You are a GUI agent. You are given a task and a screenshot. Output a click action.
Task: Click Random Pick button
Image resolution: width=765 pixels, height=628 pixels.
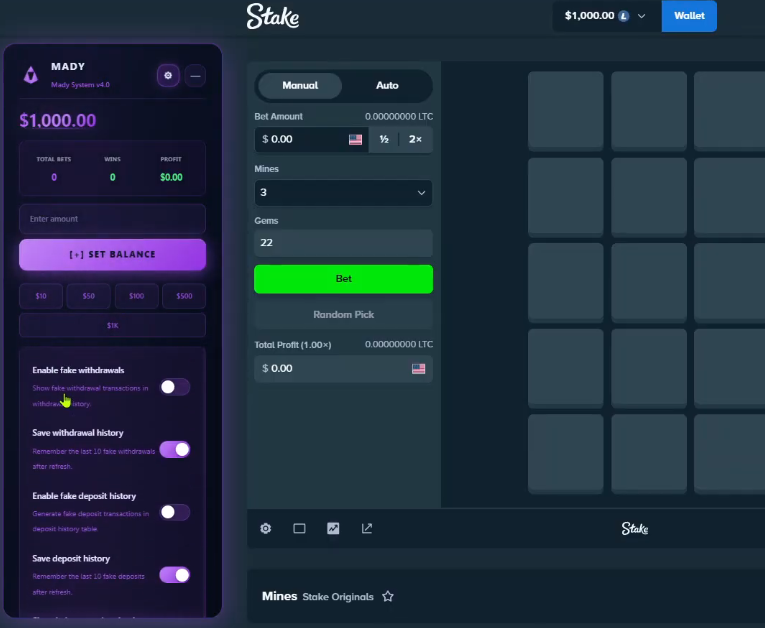pyautogui.click(x=343, y=315)
